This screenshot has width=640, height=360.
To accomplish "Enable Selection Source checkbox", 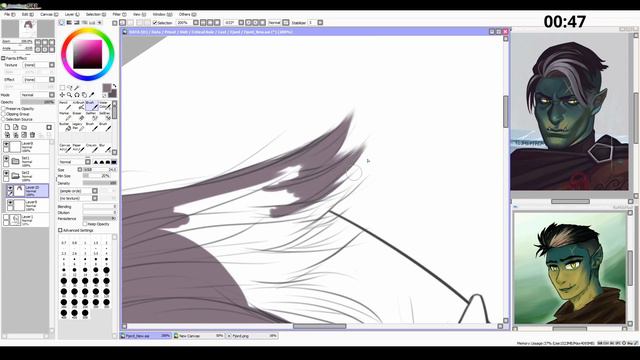I will click(3, 119).
